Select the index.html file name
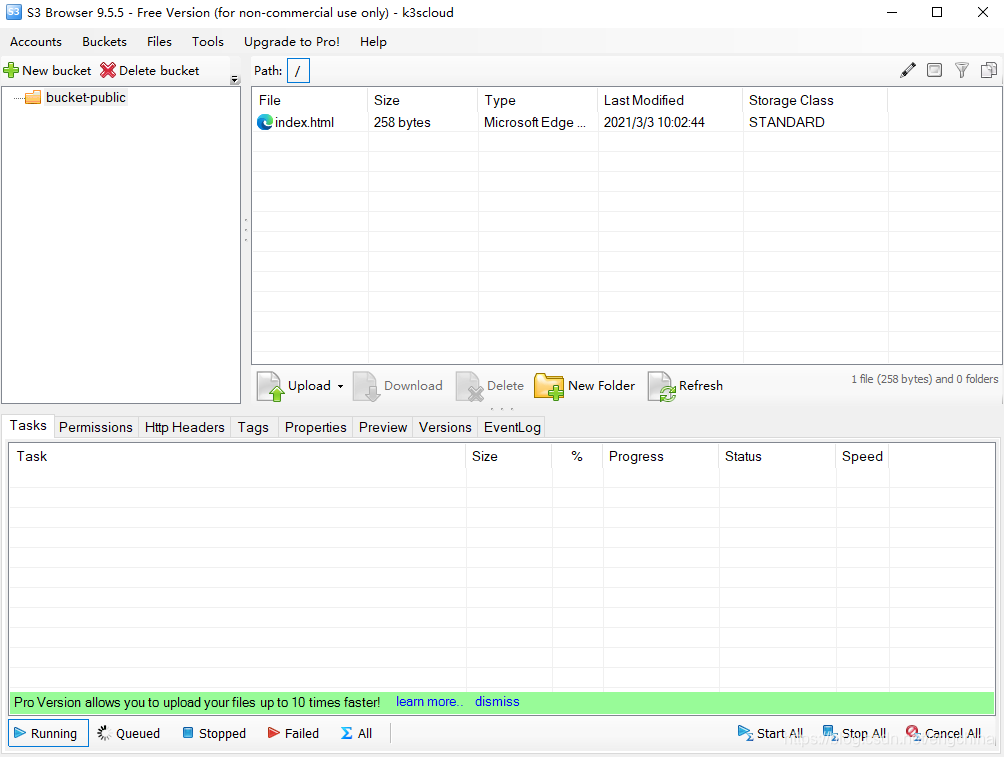Image resolution: width=1004 pixels, height=757 pixels. (x=304, y=122)
